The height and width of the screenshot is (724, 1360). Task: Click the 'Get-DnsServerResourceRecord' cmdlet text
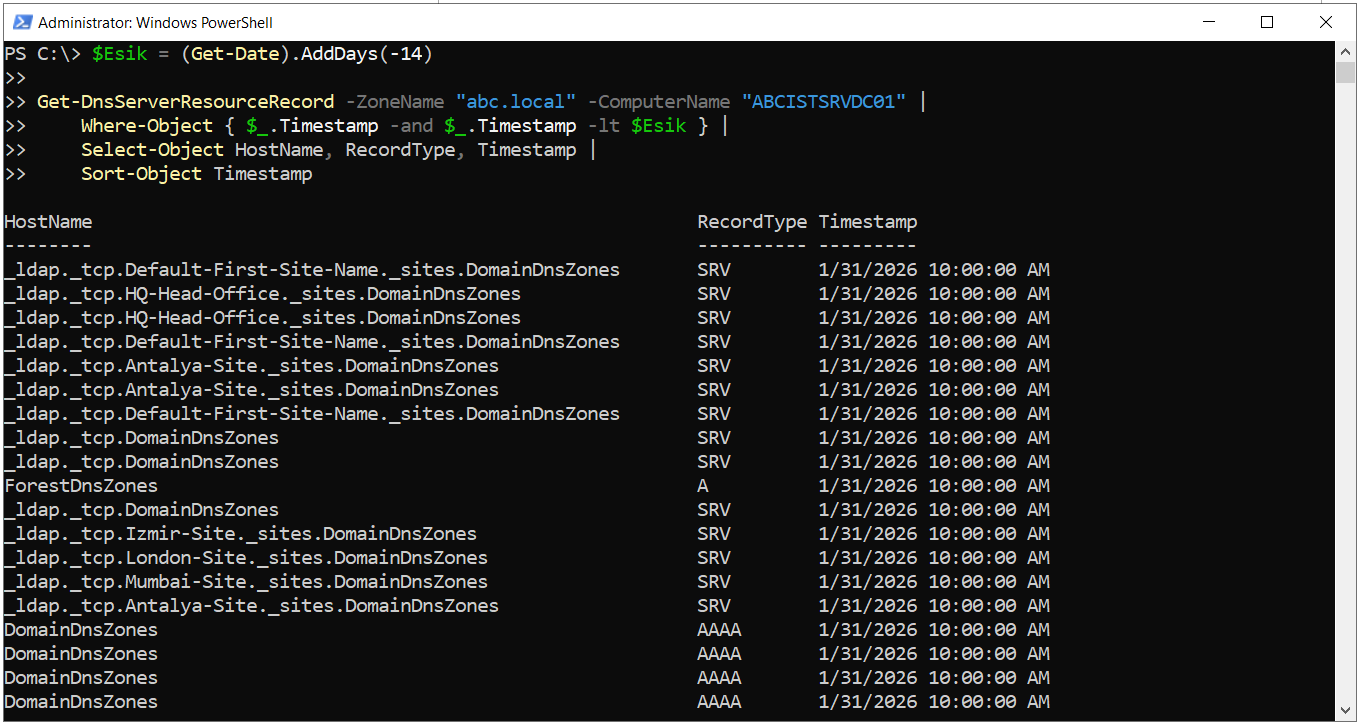185,102
